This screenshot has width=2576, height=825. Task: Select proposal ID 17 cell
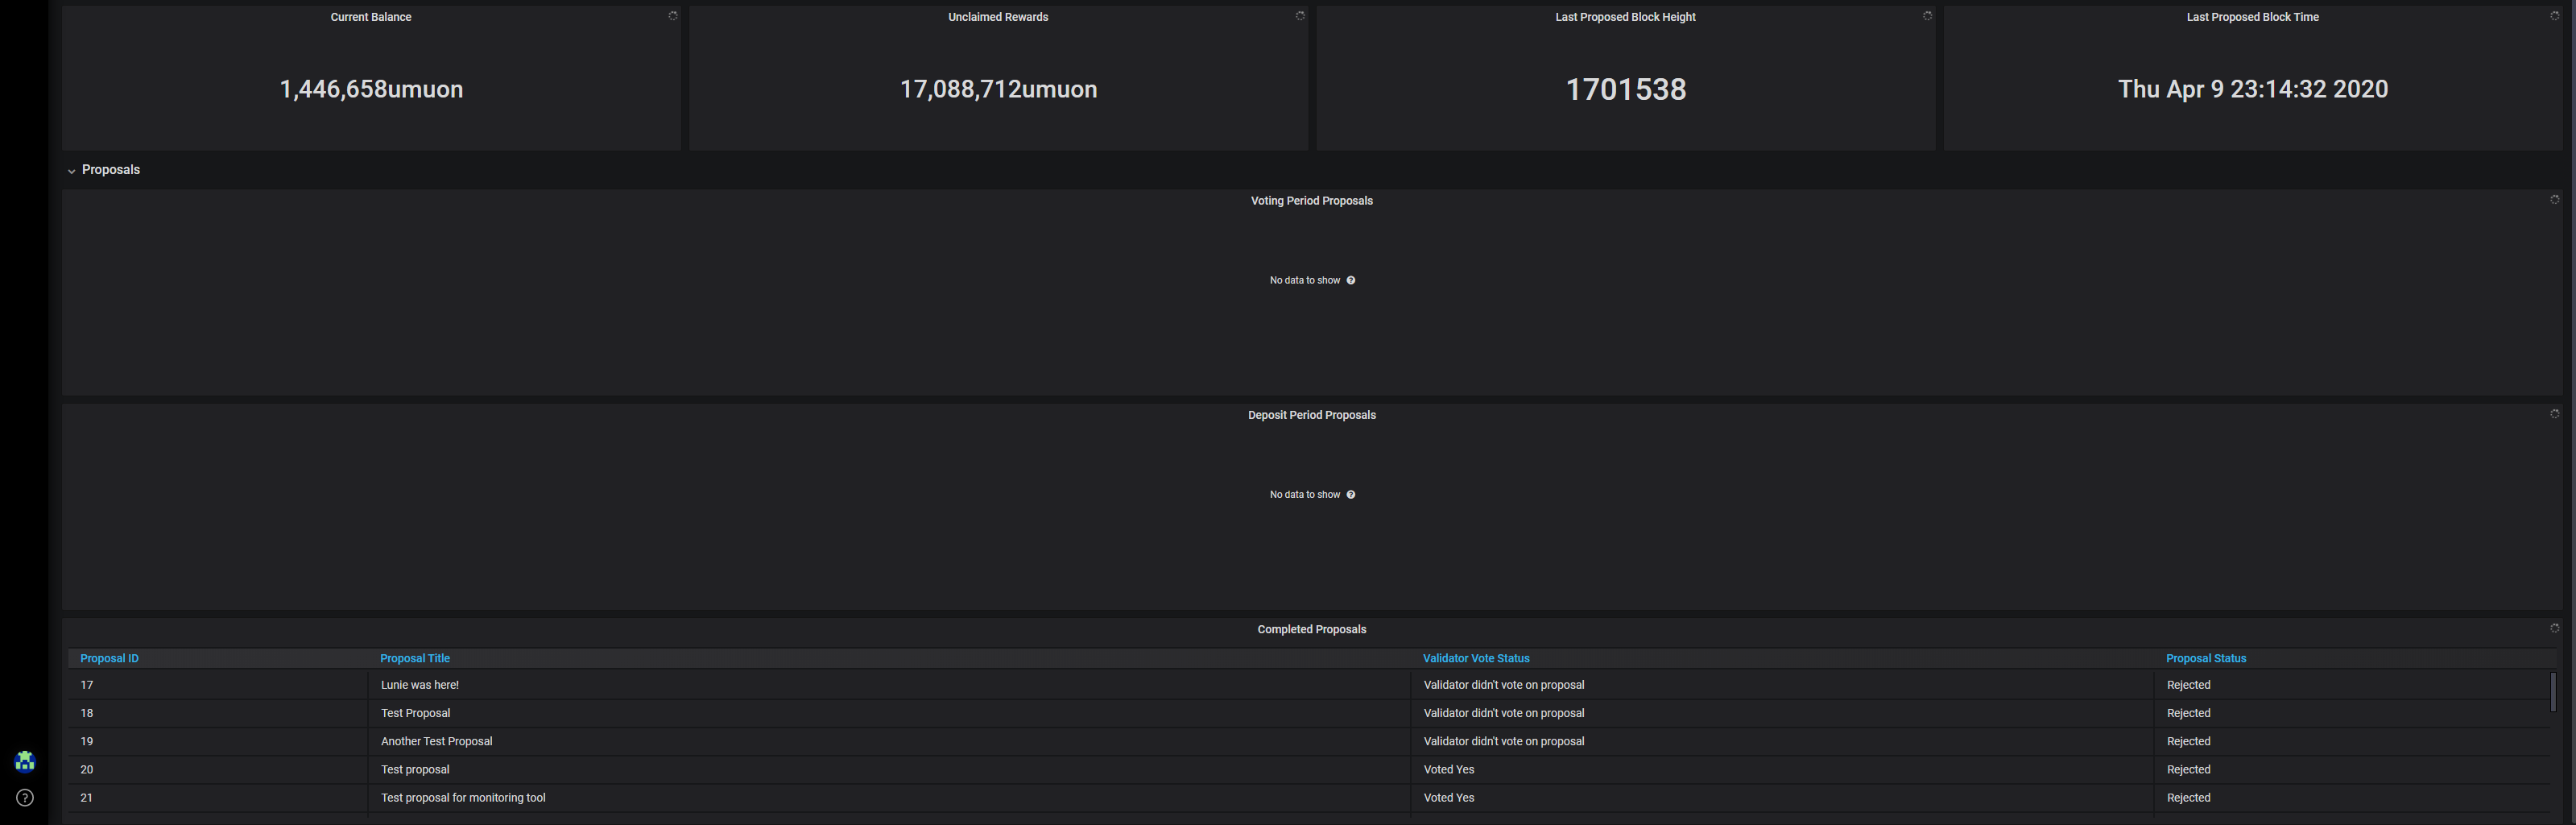point(217,685)
